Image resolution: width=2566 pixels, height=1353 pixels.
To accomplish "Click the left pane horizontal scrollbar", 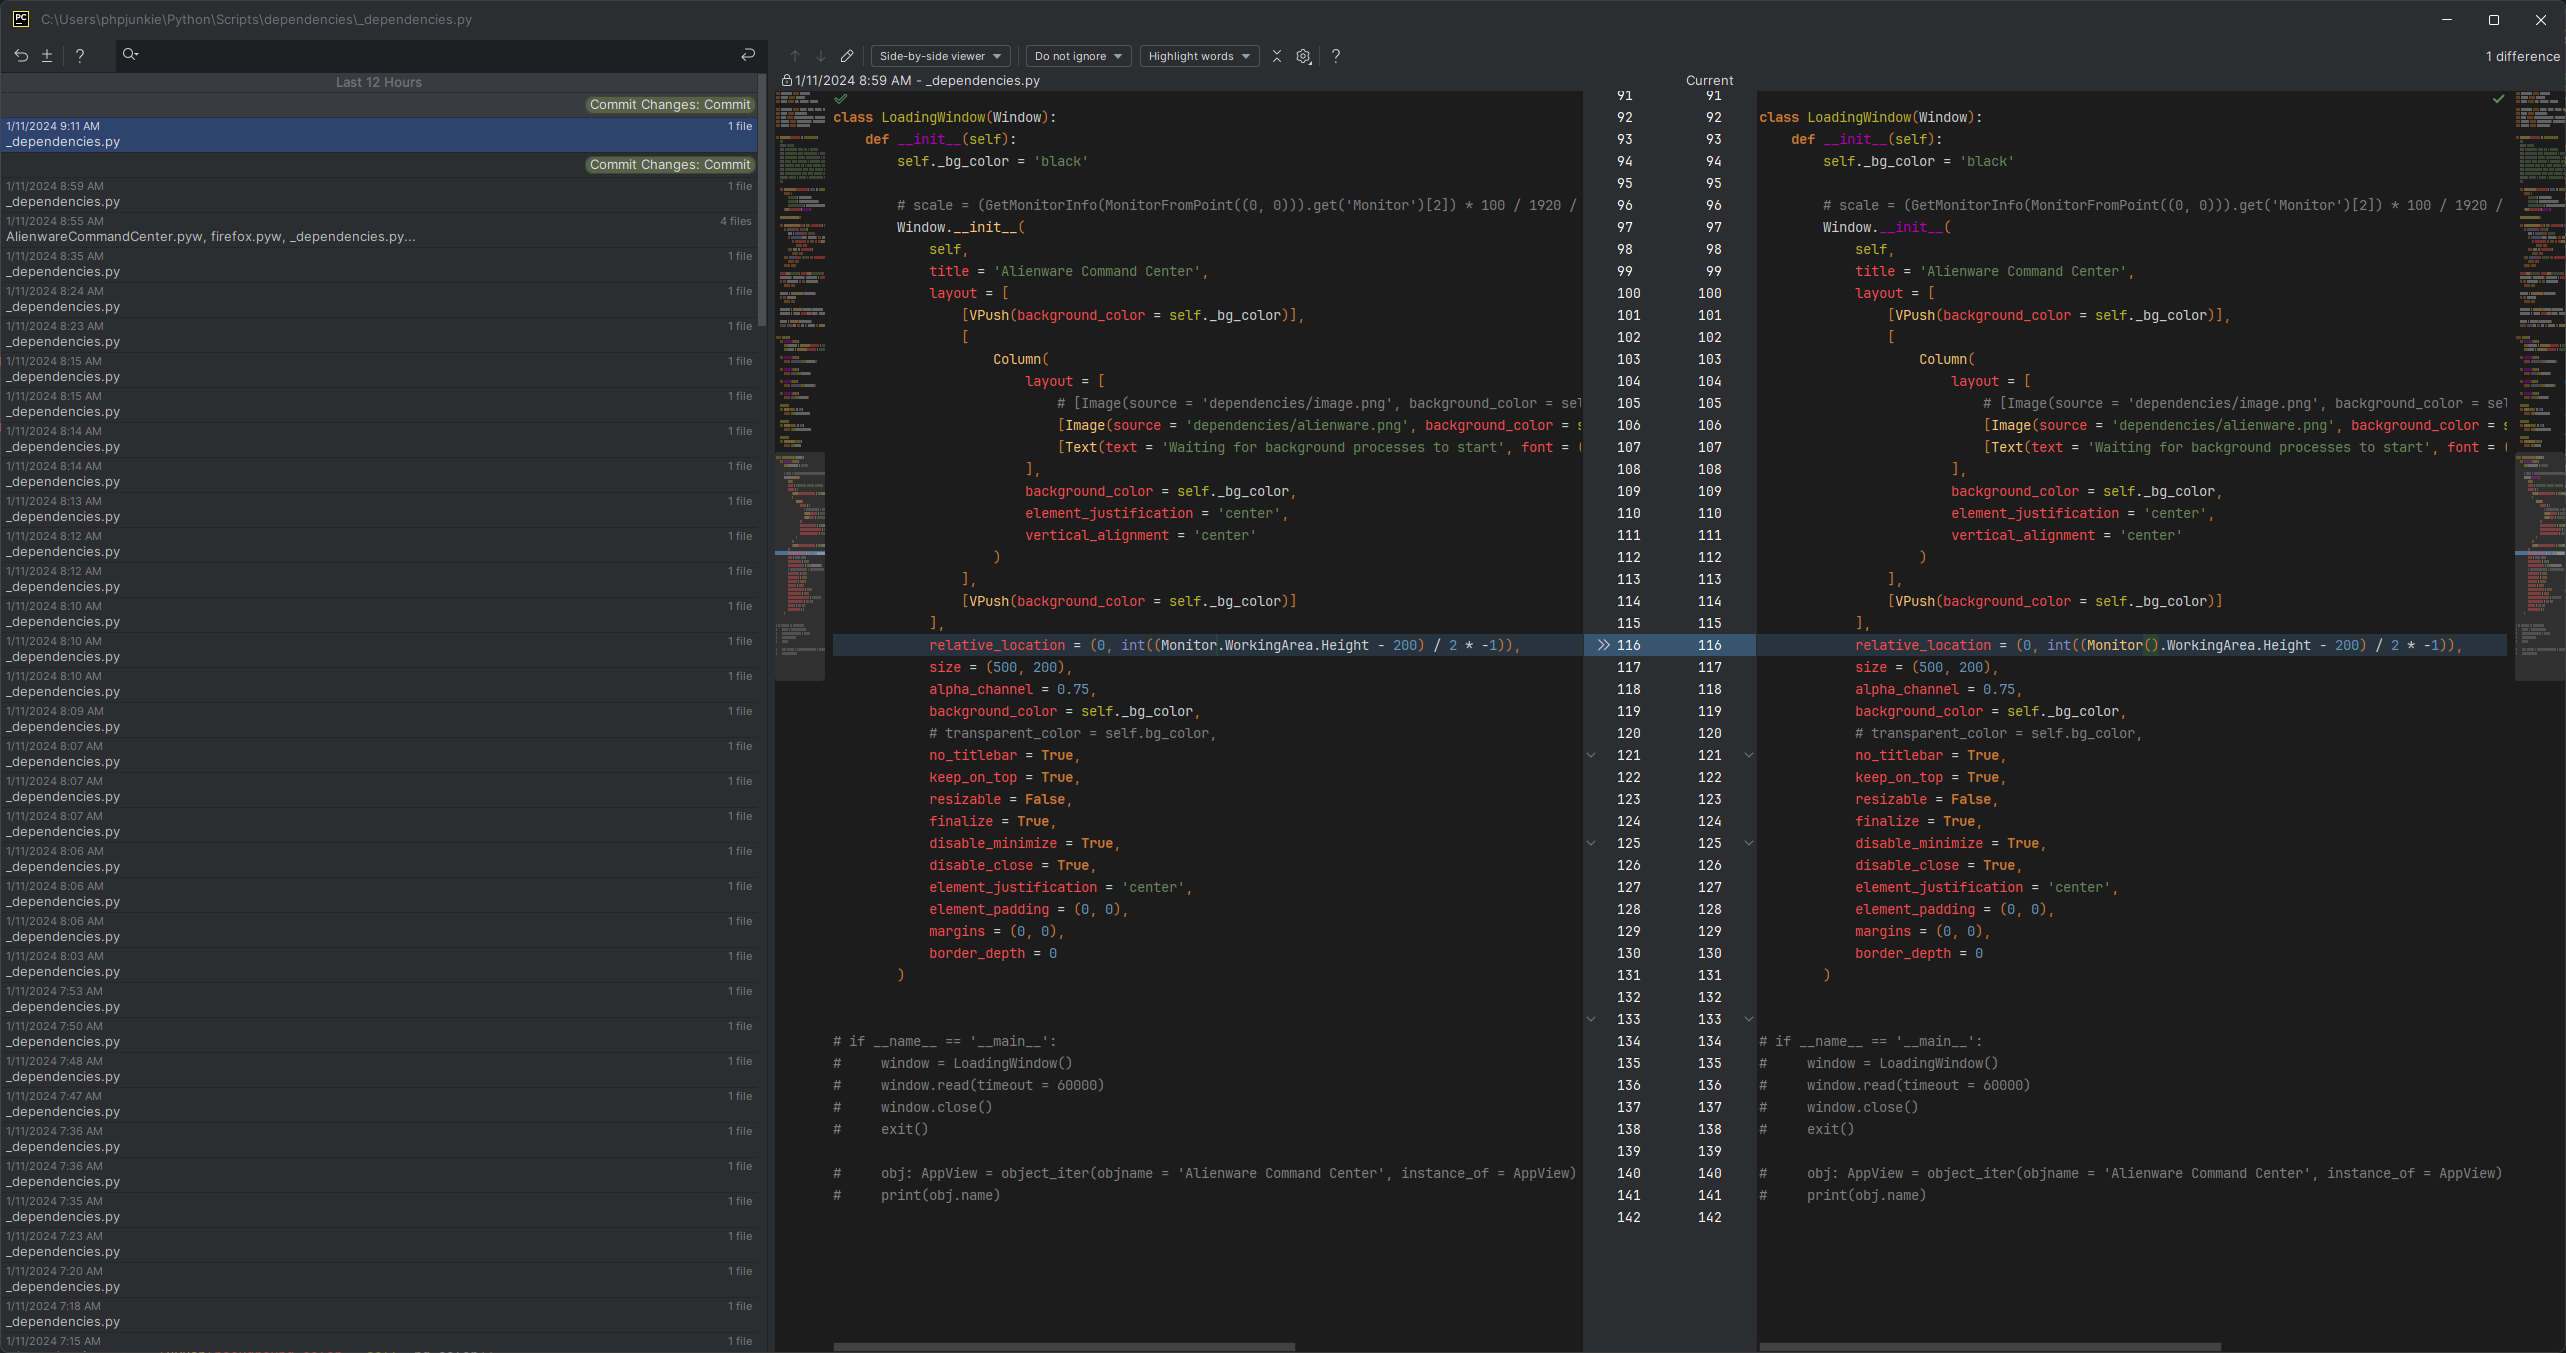I will [x=1064, y=1347].
